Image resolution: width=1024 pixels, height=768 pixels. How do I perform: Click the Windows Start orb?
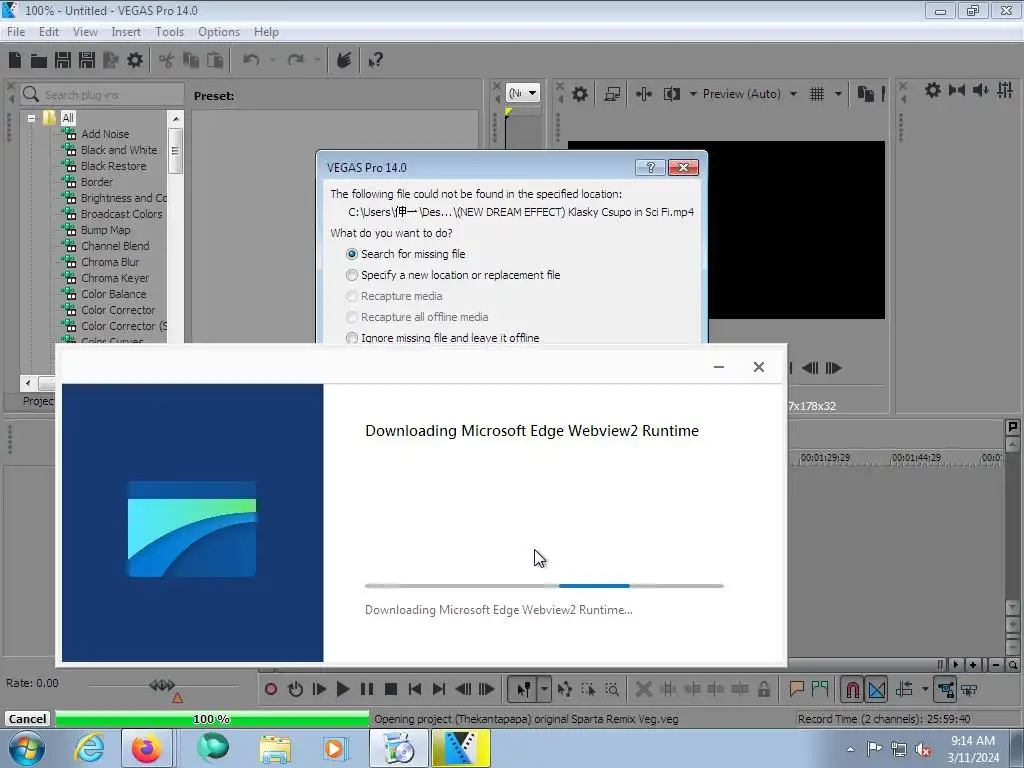click(x=27, y=748)
